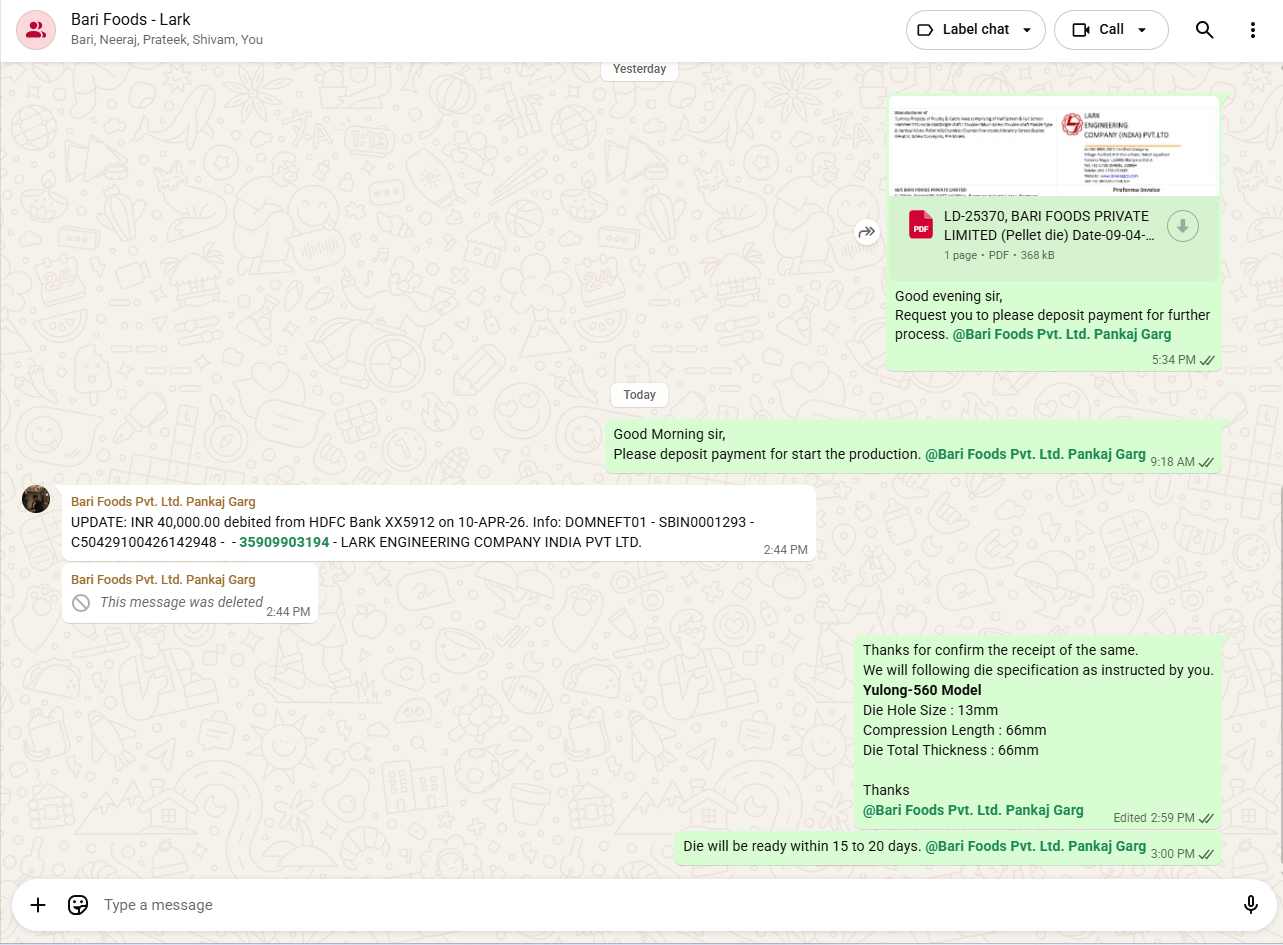The width and height of the screenshot is (1283, 945).
Task: Open the emoji sticker picker icon
Action: click(x=78, y=905)
